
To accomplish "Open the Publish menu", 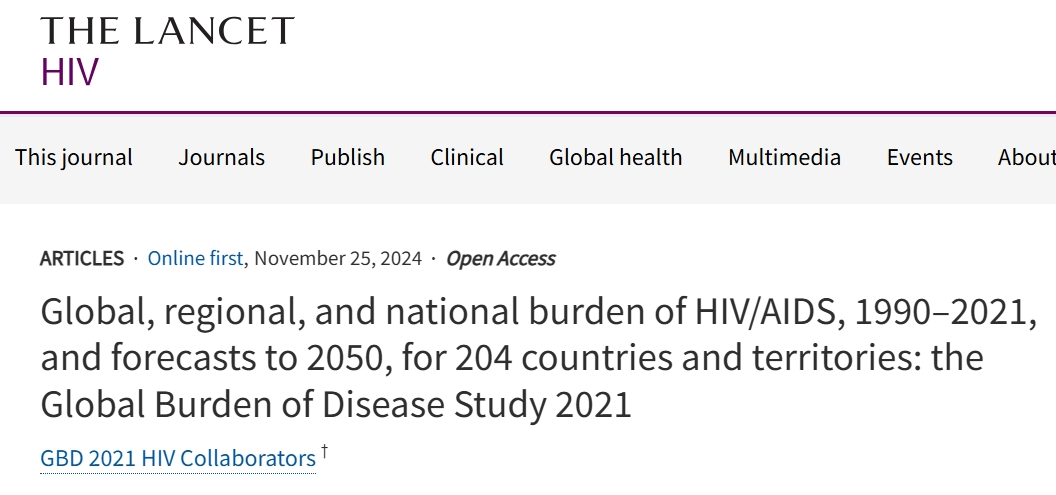I will click(x=347, y=157).
